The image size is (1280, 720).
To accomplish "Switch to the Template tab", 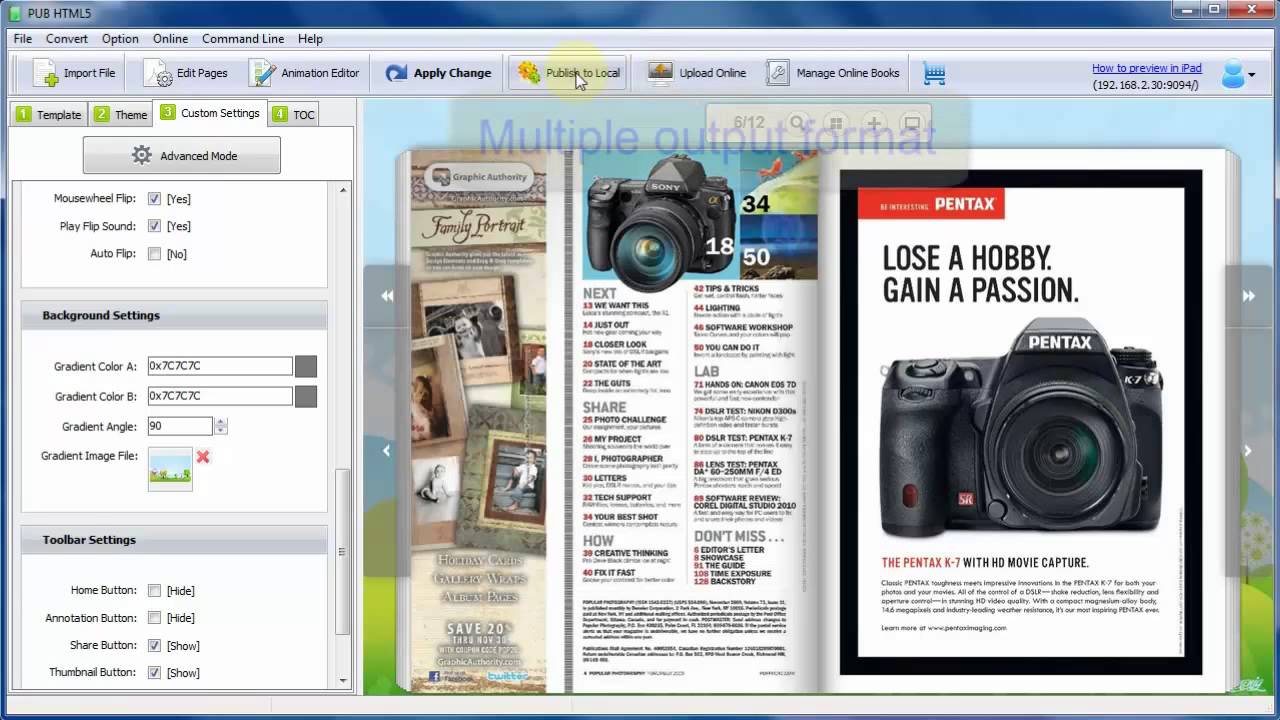I will [49, 114].
